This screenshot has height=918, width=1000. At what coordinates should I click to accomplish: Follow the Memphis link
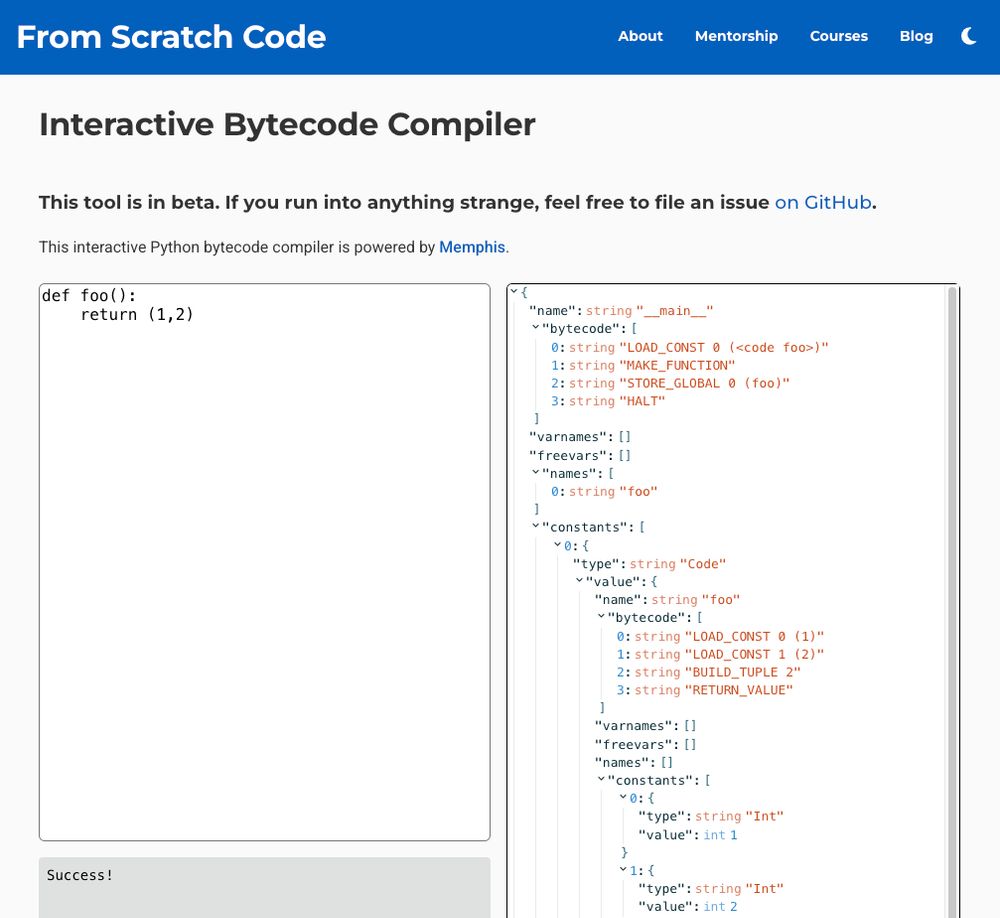point(471,247)
